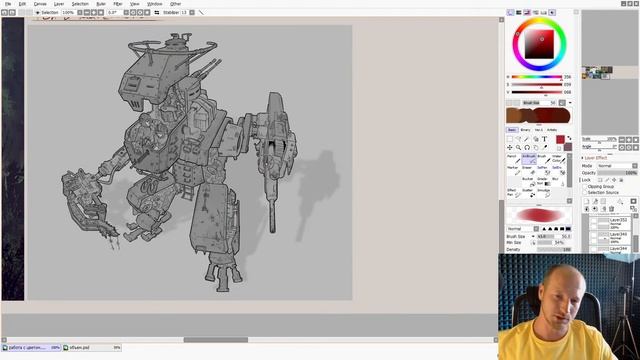Image resolution: width=640 pixels, height=360 pixels.
Task: Click the Density slider bar
Action: [x=554, y=249]
